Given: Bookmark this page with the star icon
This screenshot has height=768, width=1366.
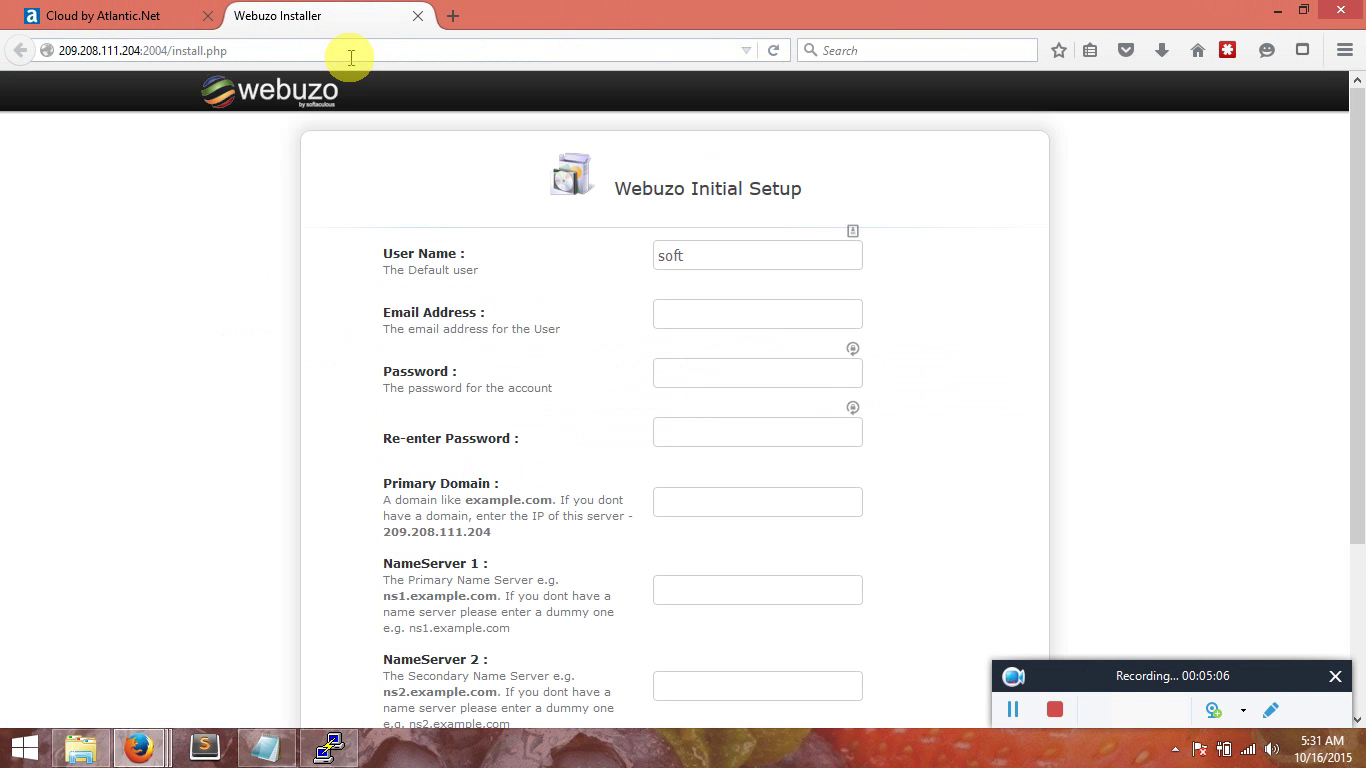Looking at the screenshot, I should coord(1059,50).
